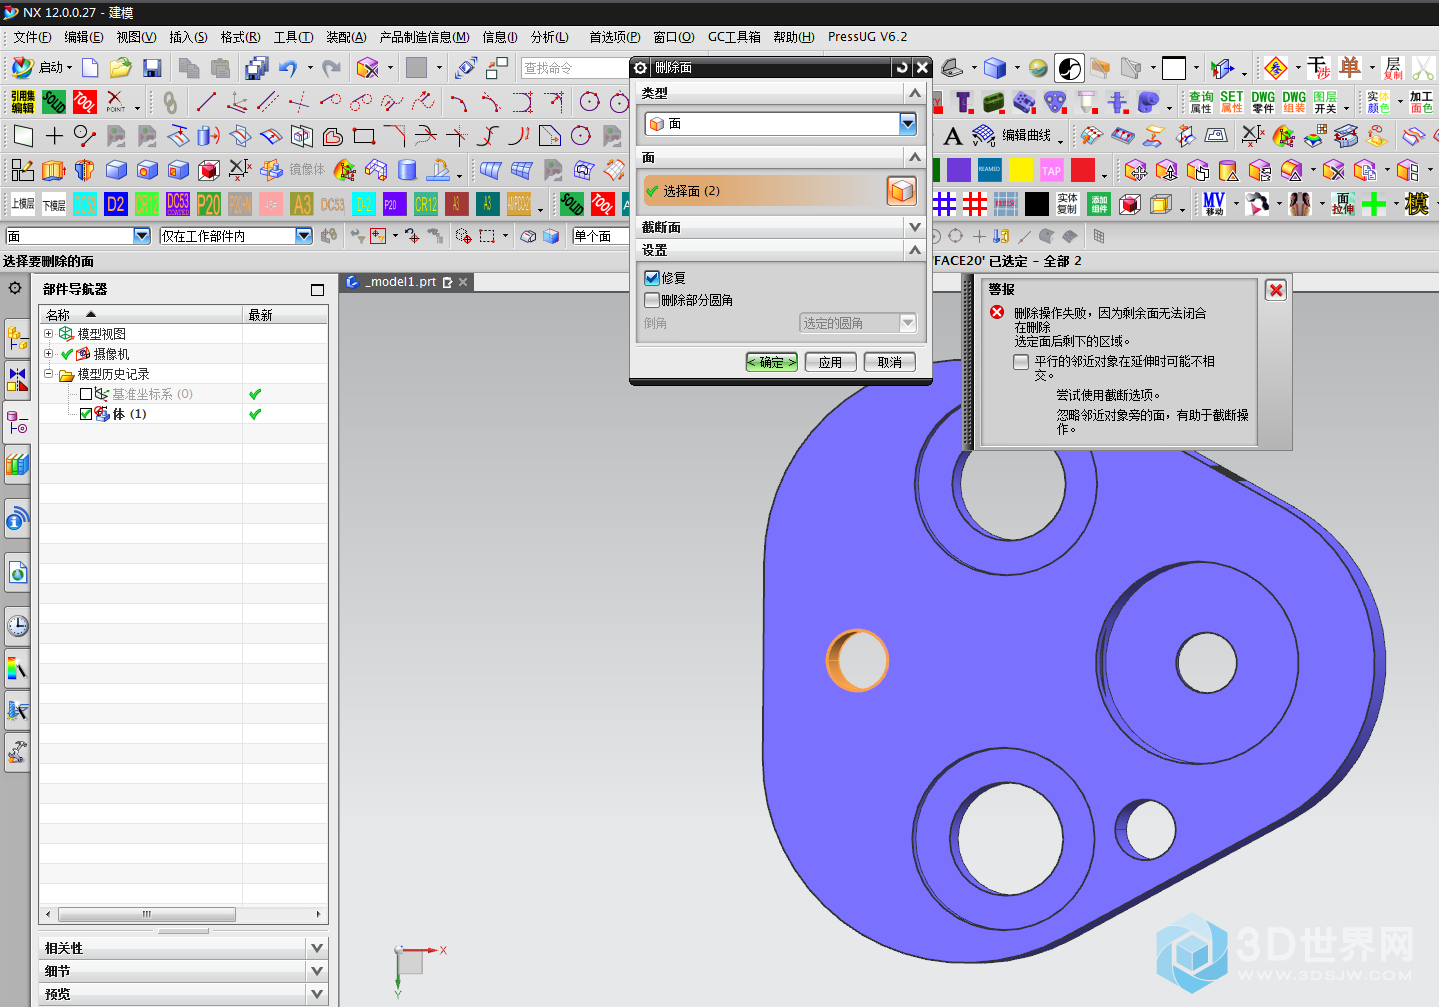Image resolution: width=1439 pixels, height=1007 pixels.
Task: Sort by the 名称 column header
Action: point(140,314)
